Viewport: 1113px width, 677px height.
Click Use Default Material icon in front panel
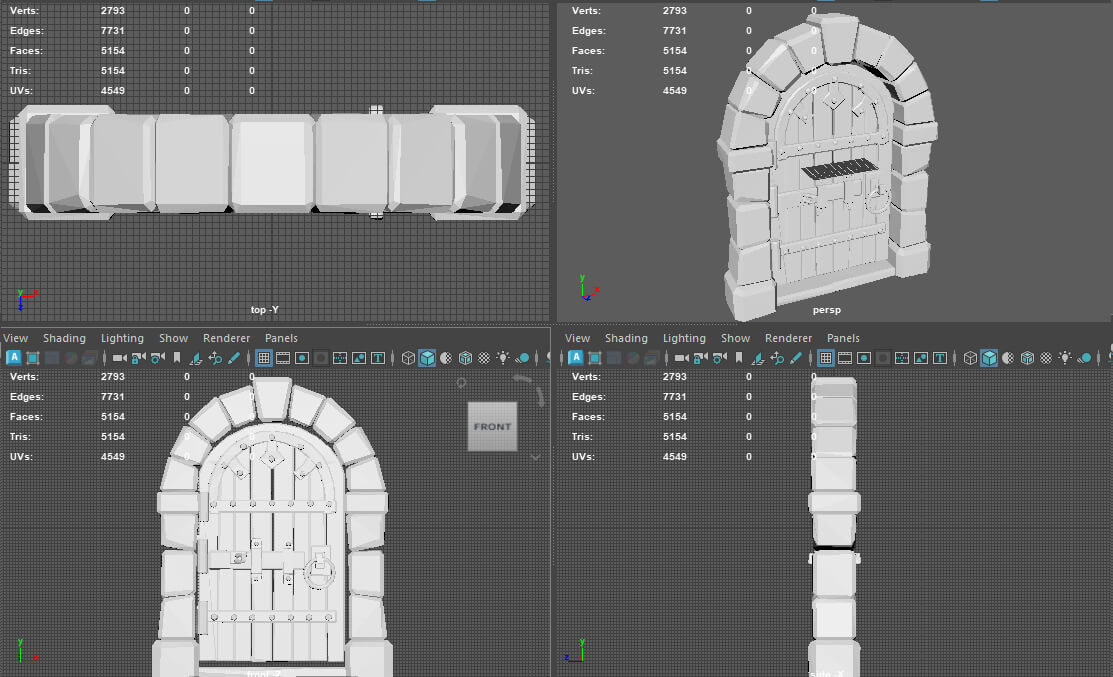pos(446,358)
